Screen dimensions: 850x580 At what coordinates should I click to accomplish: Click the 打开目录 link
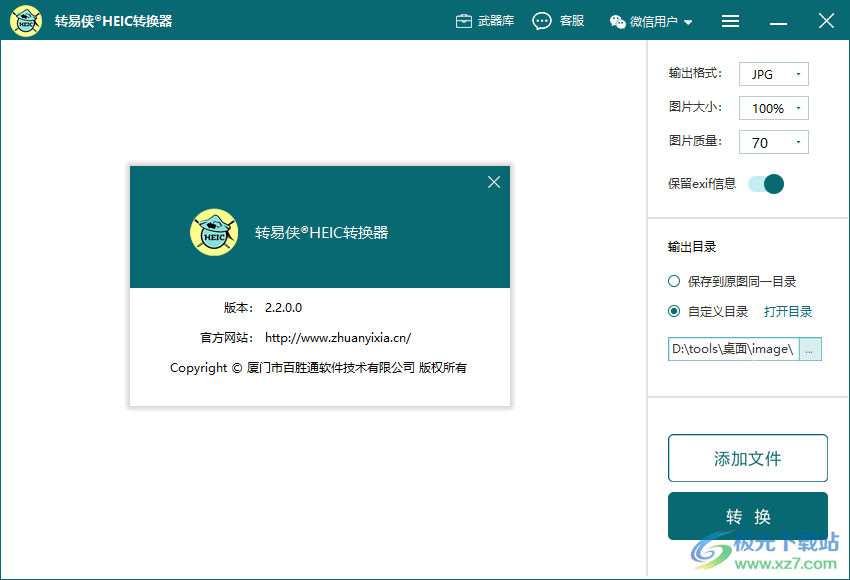[x=788, y=312]
